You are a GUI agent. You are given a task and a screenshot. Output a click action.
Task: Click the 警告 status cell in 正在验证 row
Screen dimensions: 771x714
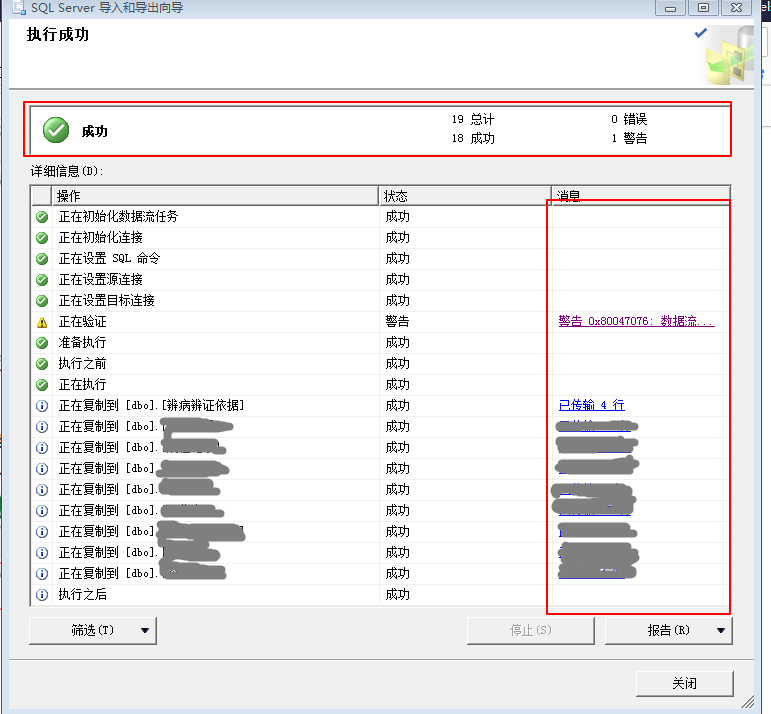397,322
